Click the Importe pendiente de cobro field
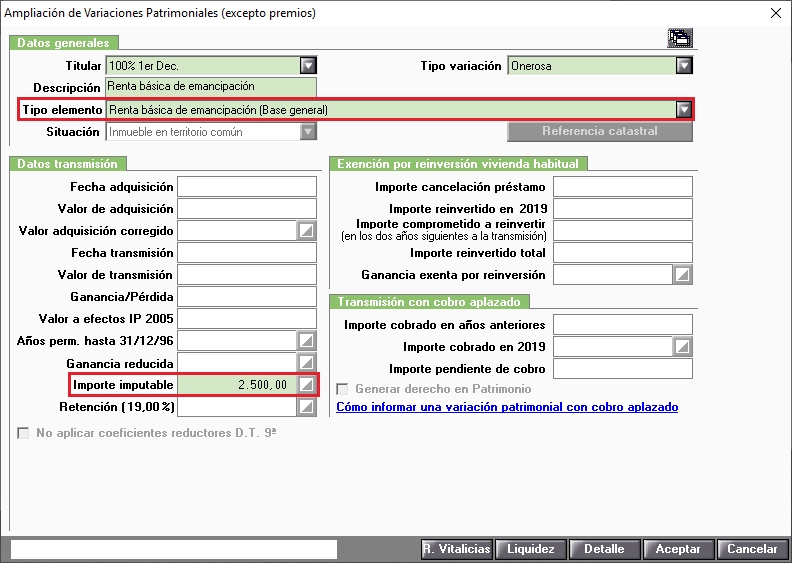This screenshot has width=792, height=563. click(x=623, y=369)
